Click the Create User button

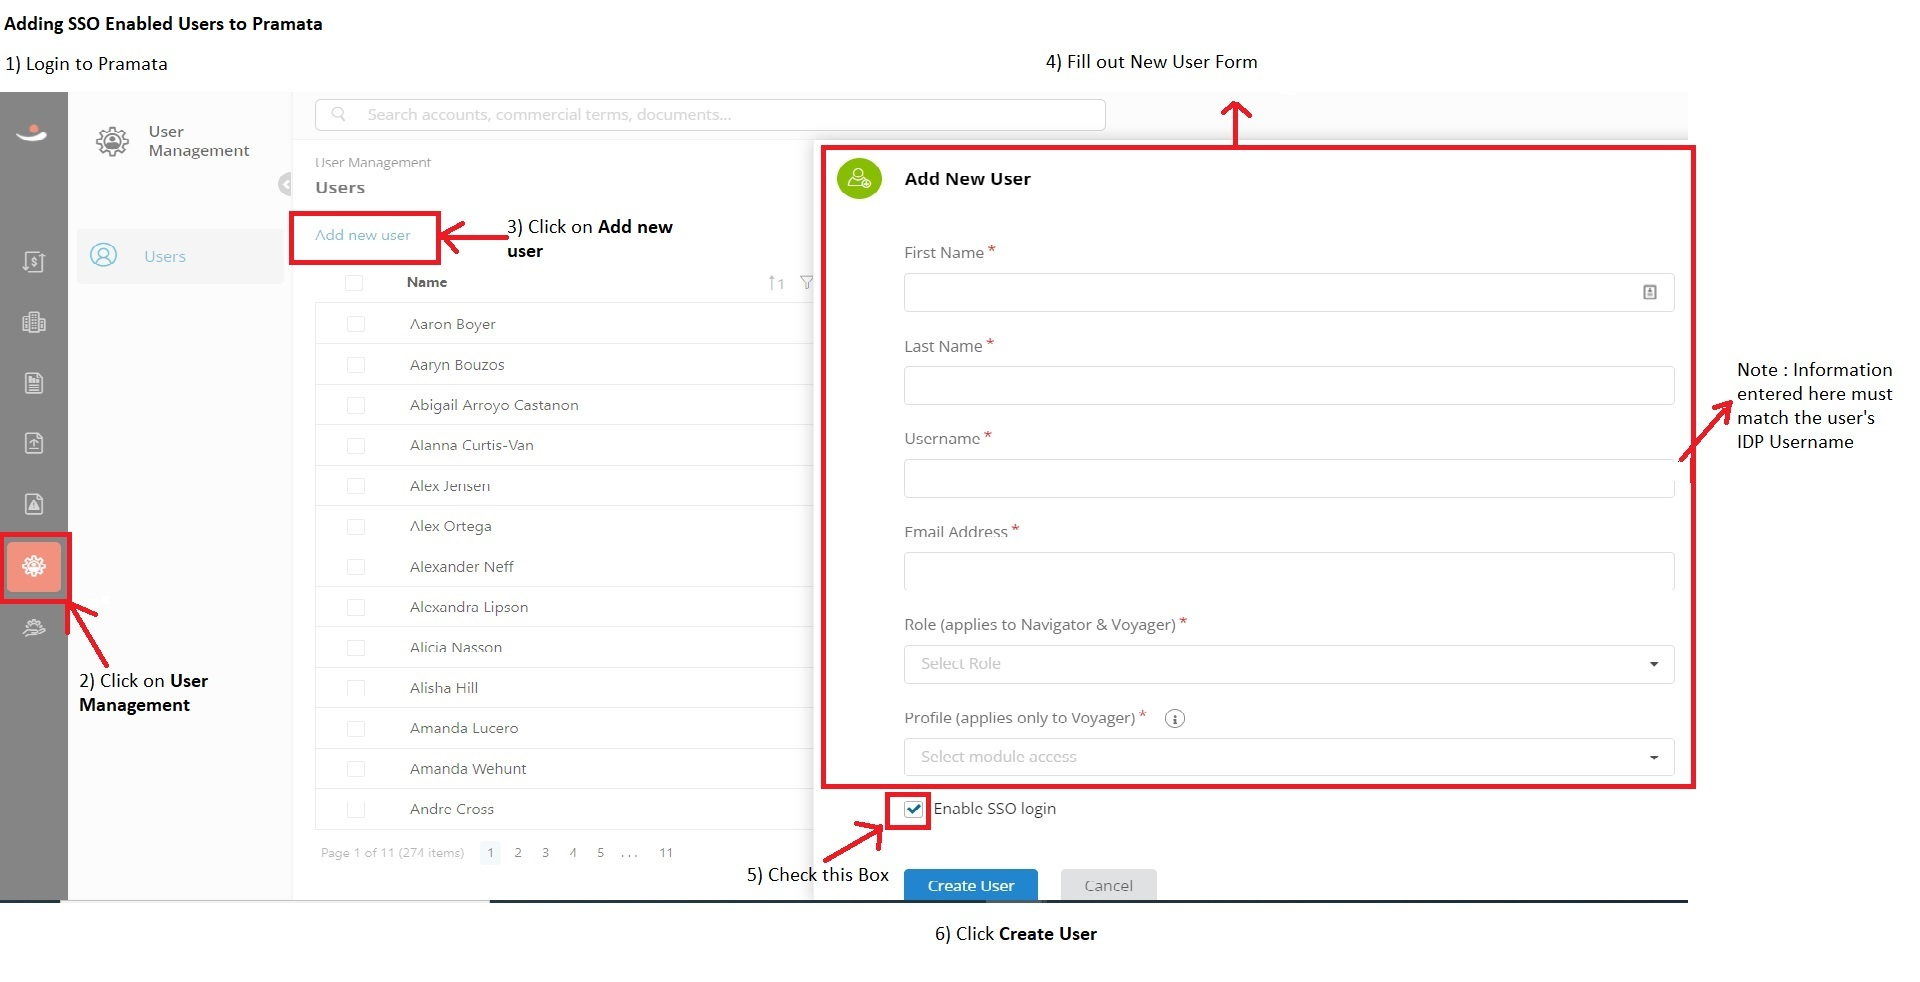pos(970,886)
